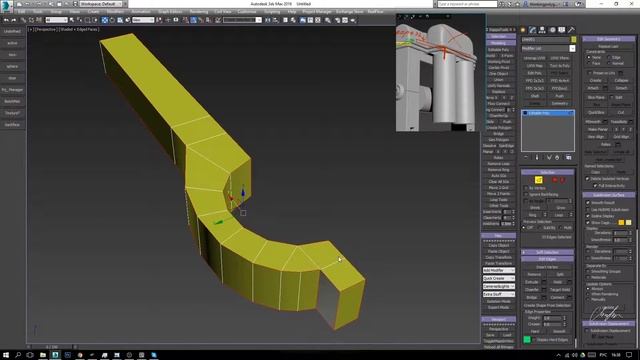Activate the Select and Scale tool
This screenshot has width=640, height=360.
coord(120,20)
